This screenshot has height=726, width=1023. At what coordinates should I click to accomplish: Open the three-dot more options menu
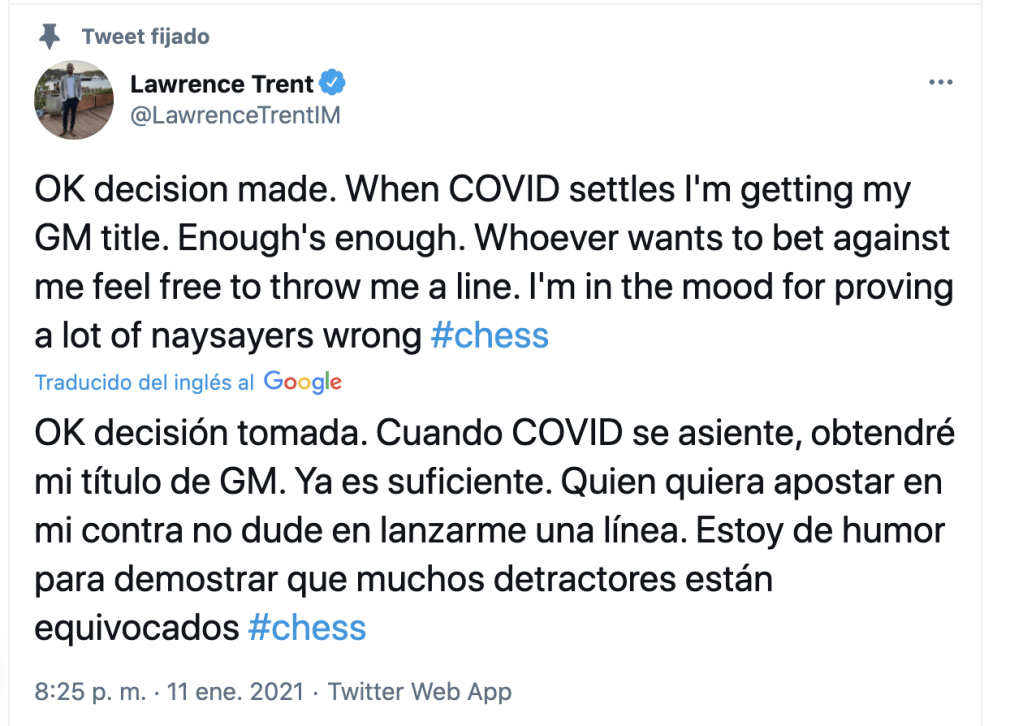click(x=940, y=83)
